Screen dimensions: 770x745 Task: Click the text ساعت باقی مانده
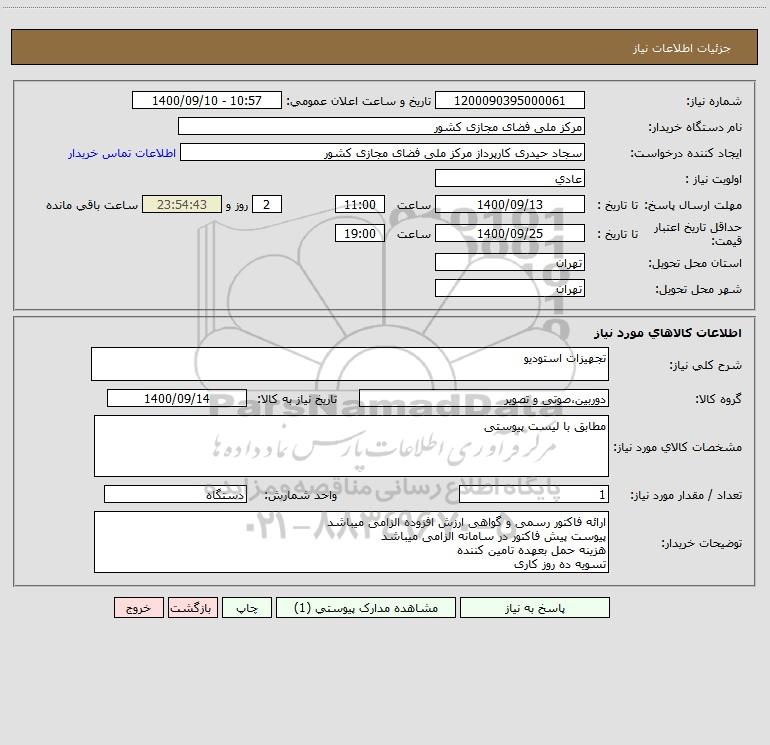[x=92, y=205]
